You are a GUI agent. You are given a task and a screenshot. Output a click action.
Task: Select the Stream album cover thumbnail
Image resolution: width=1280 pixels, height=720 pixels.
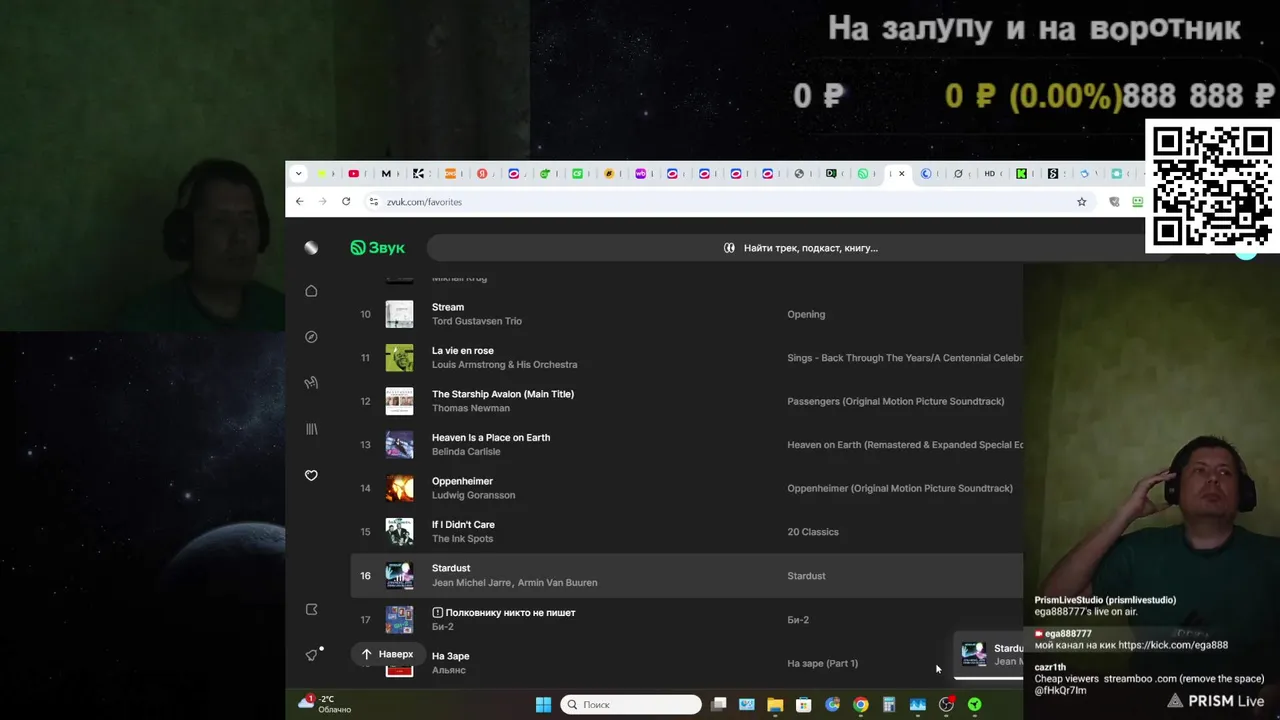[x=399, y=314]
